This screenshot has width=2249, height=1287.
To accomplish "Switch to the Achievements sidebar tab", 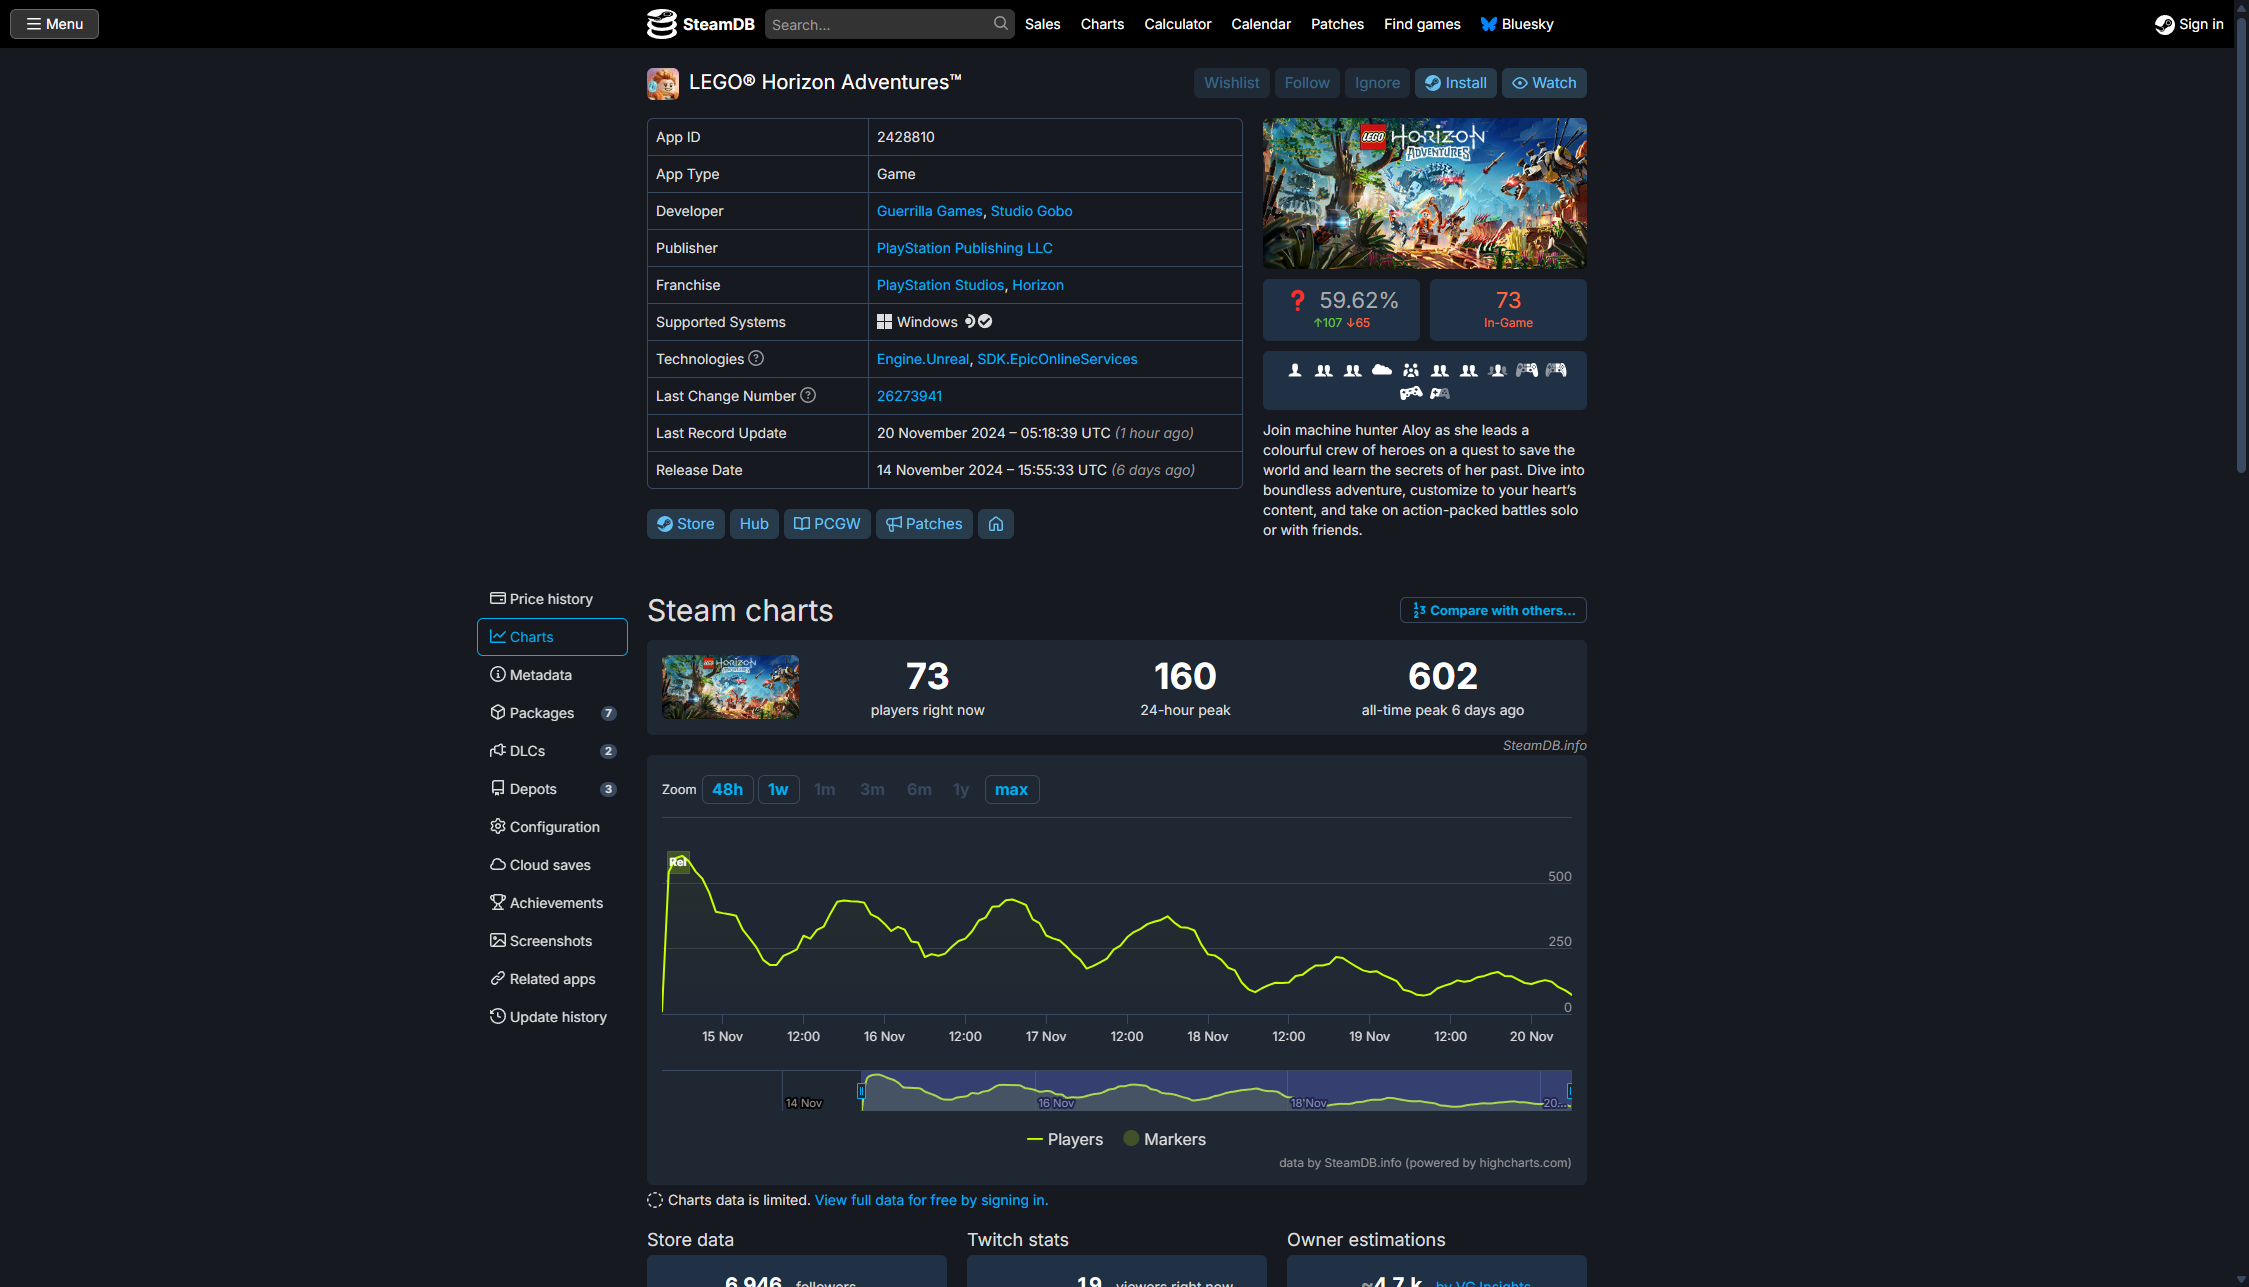I will point(555,903).
